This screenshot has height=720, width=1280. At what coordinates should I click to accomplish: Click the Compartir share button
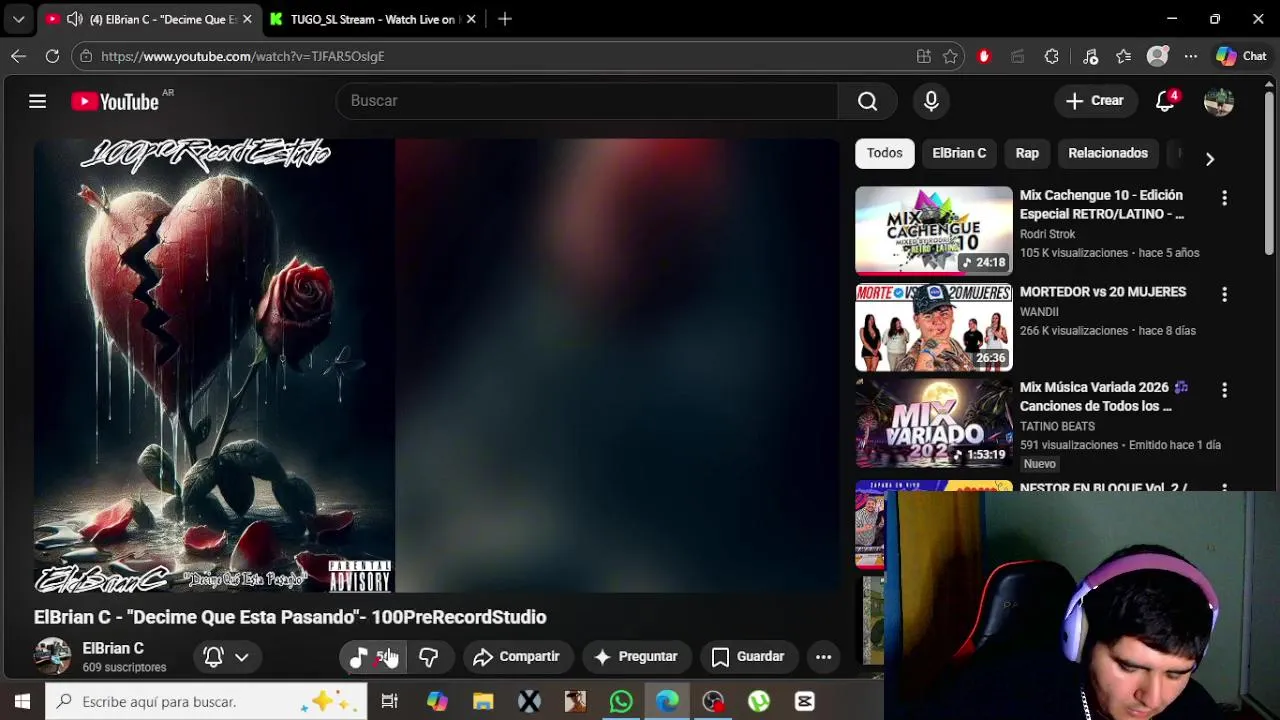point(516,657)
